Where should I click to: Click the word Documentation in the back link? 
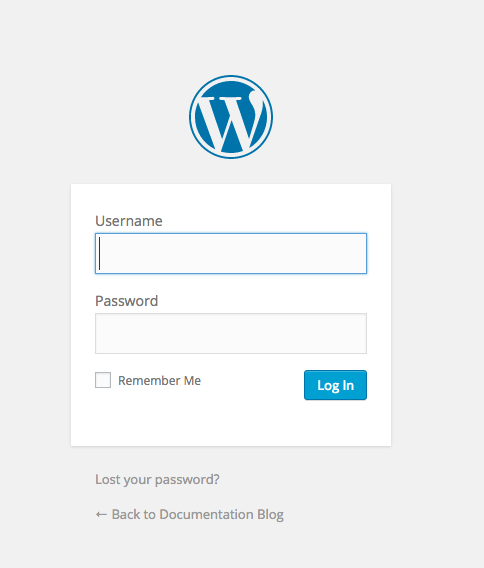point(206,514)
